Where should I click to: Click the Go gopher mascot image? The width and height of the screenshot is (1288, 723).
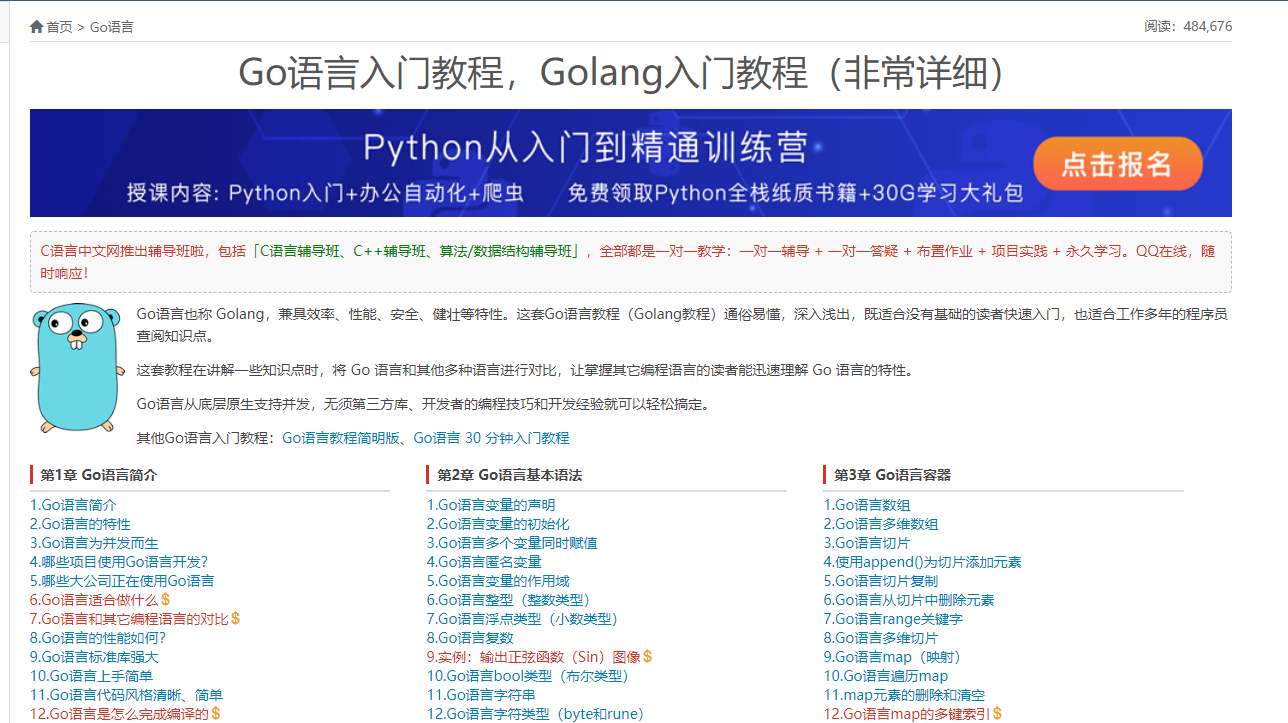coord(76,368)
